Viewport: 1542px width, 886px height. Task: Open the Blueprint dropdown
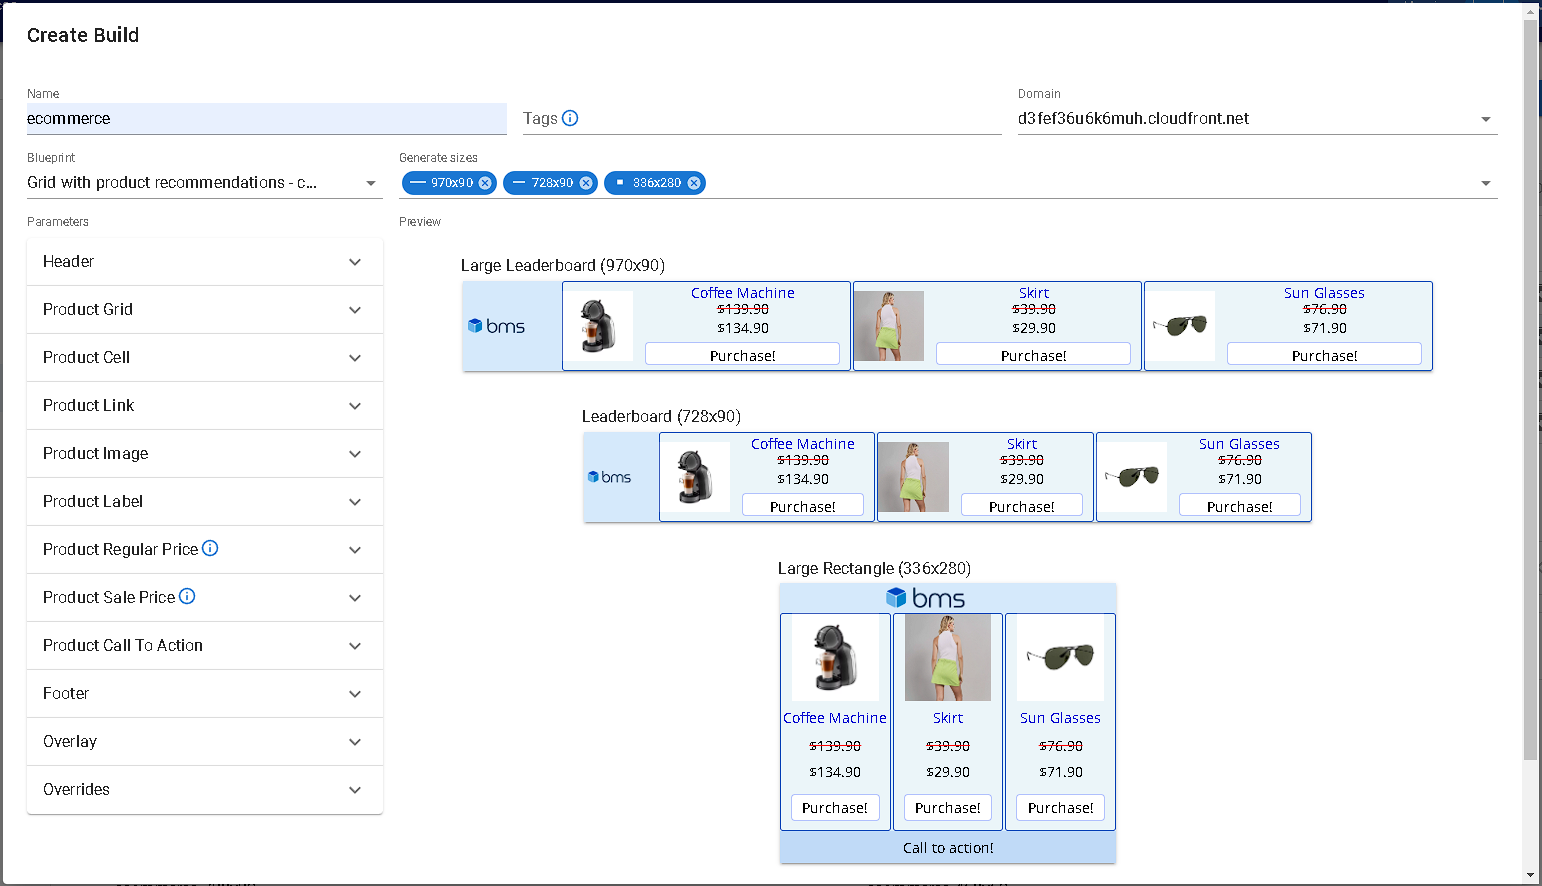[x=371, y=183]
